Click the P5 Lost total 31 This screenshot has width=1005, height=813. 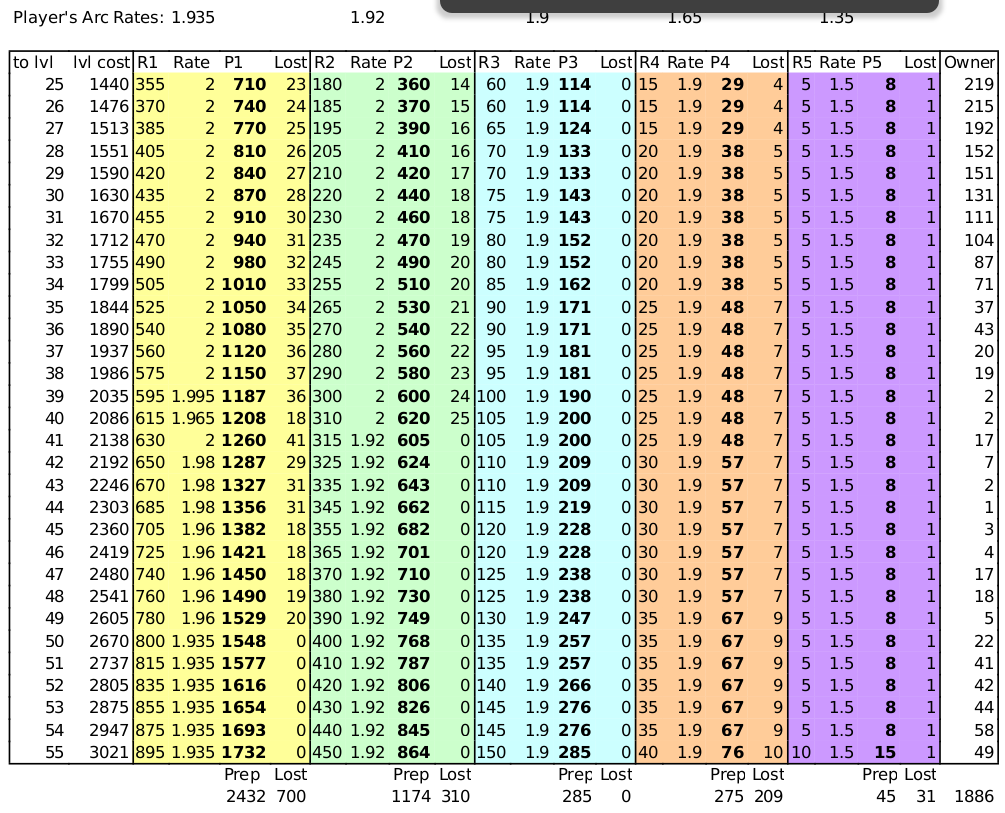[x=926, y=796]
